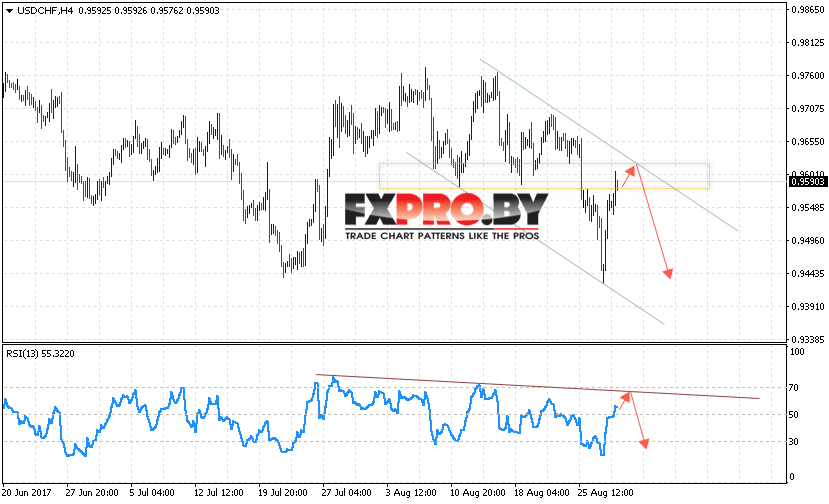Image resolution: width=829 pixels, height=504 pixels.
Task: Click the 27 Jul 04:00 time label
Action: click(346, 492)
